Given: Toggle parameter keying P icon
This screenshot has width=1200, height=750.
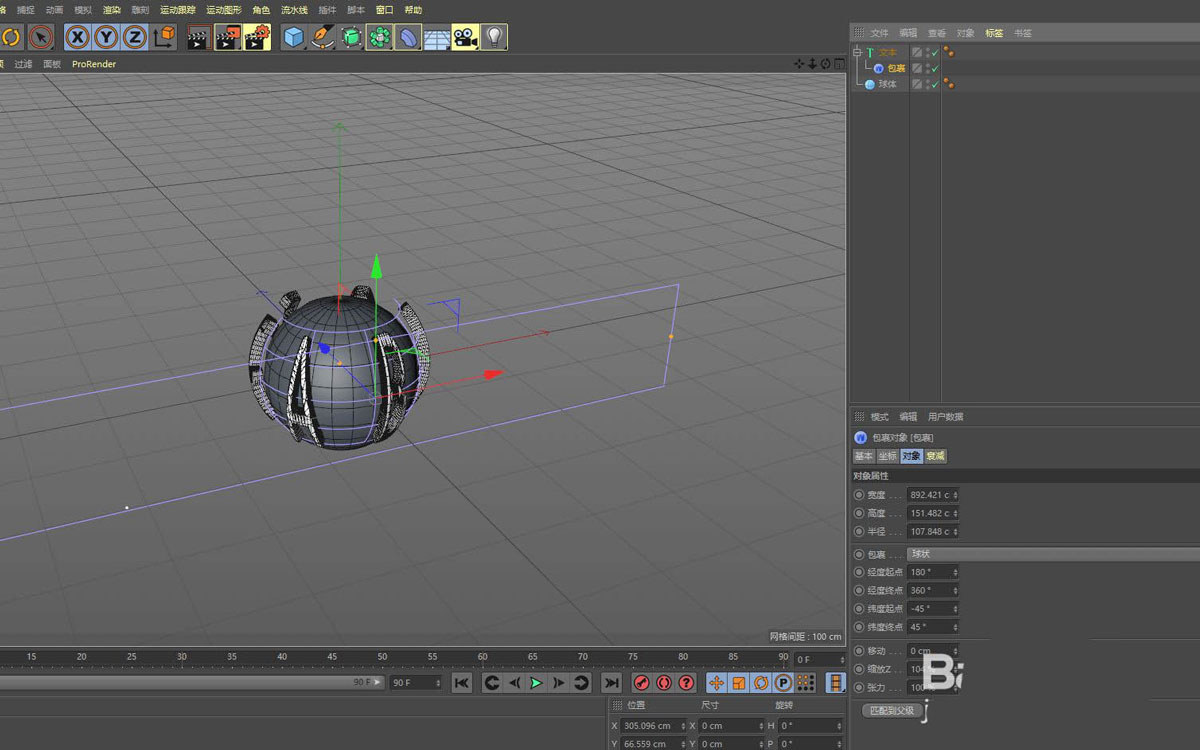Looking at the screenshot, I should pos(782,683).
